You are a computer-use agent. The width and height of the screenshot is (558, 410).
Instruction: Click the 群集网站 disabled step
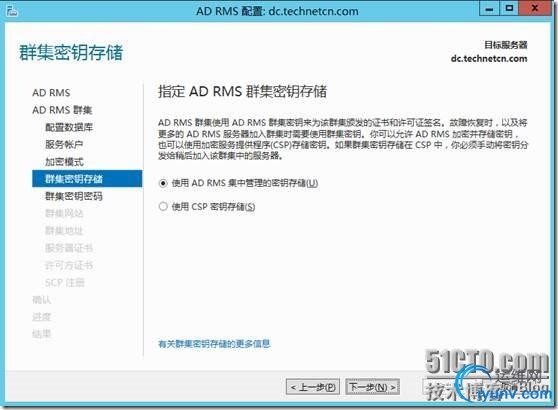64,213
